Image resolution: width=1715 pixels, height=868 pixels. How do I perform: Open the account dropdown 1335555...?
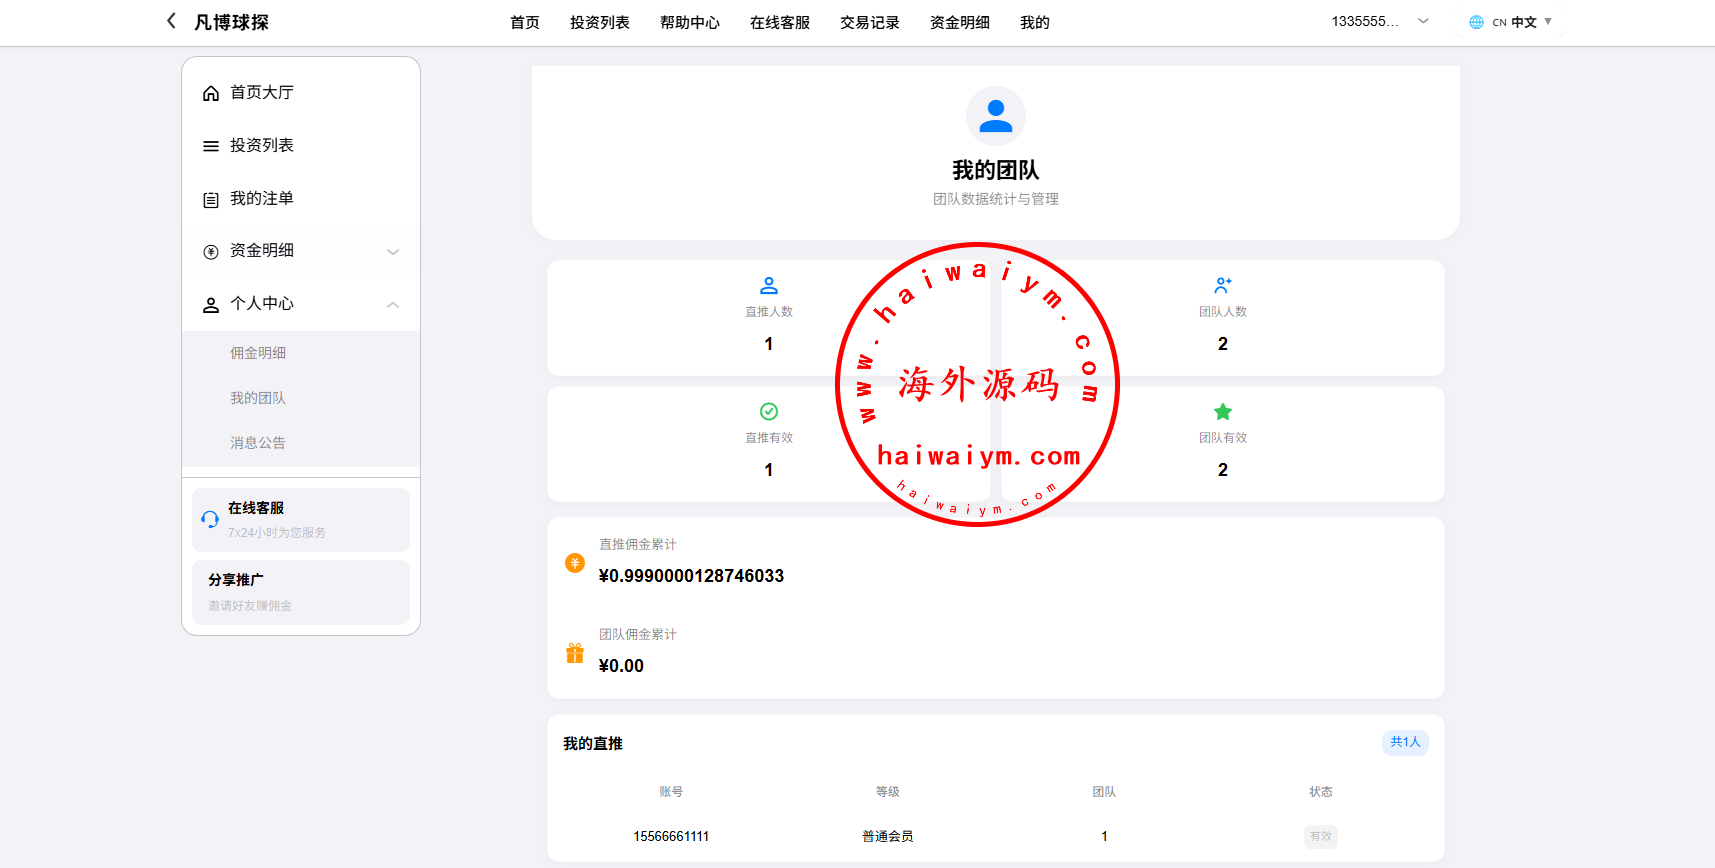[x=1379, y=22]
